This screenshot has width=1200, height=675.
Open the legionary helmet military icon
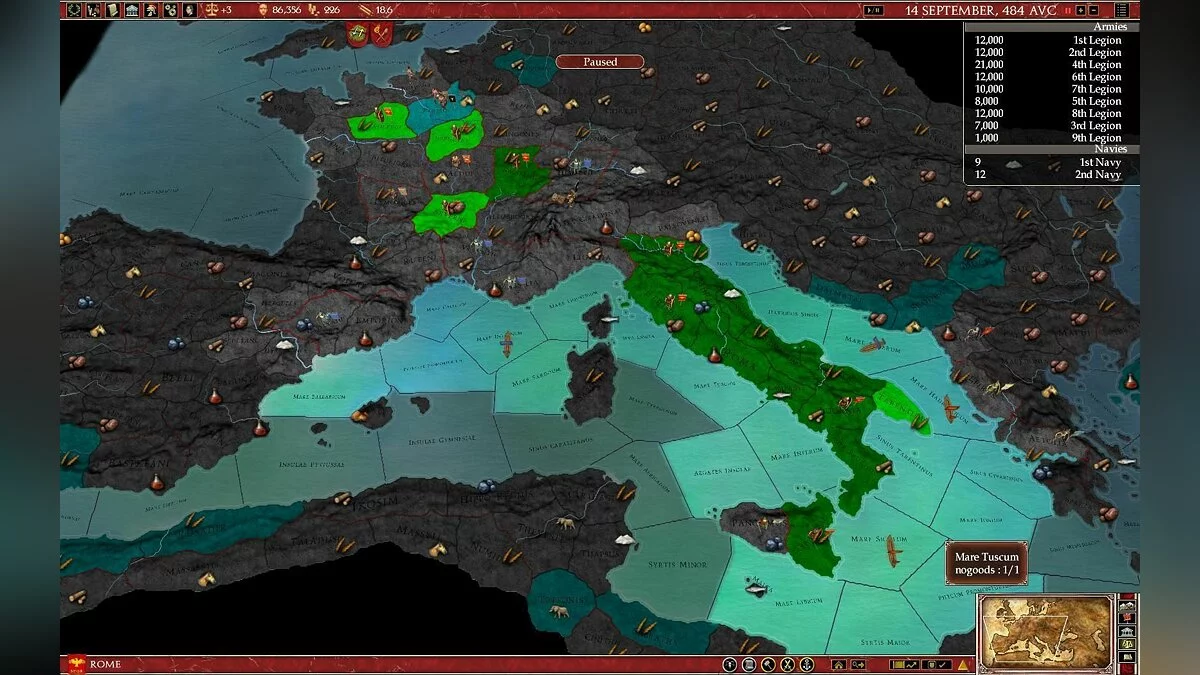(x=150, y=10)
